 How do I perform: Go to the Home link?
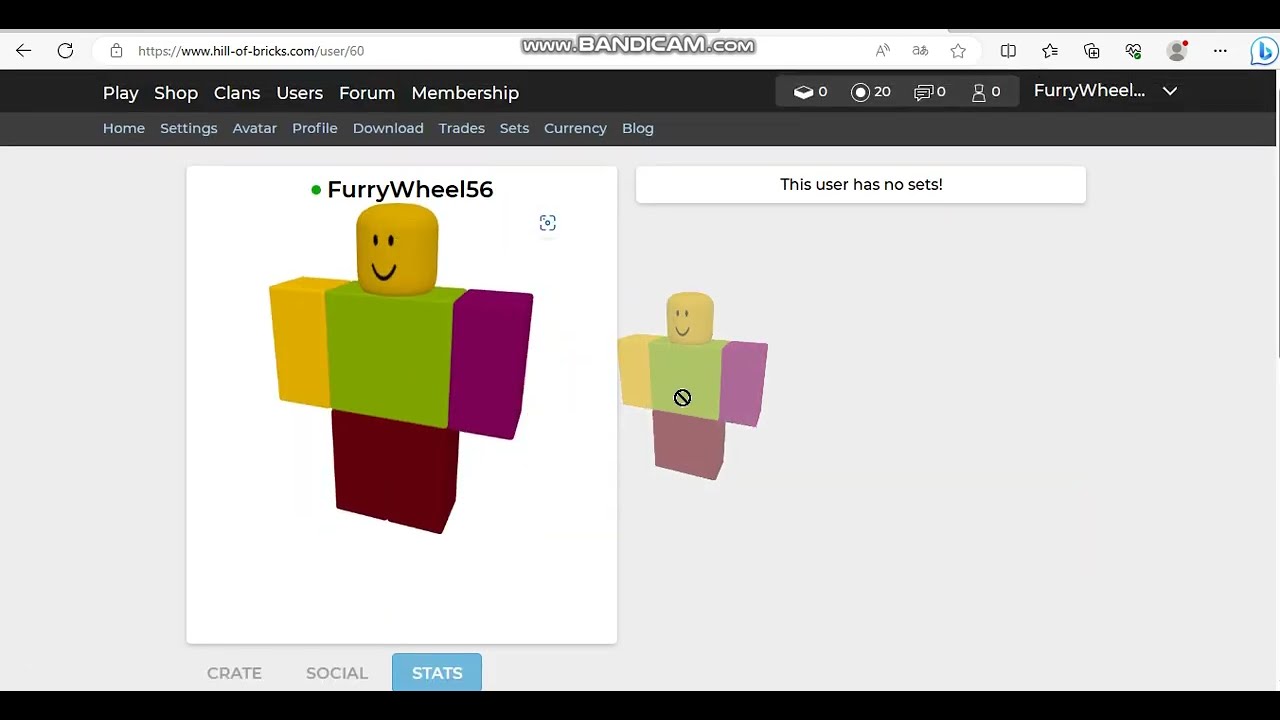(x=124, y=128)
